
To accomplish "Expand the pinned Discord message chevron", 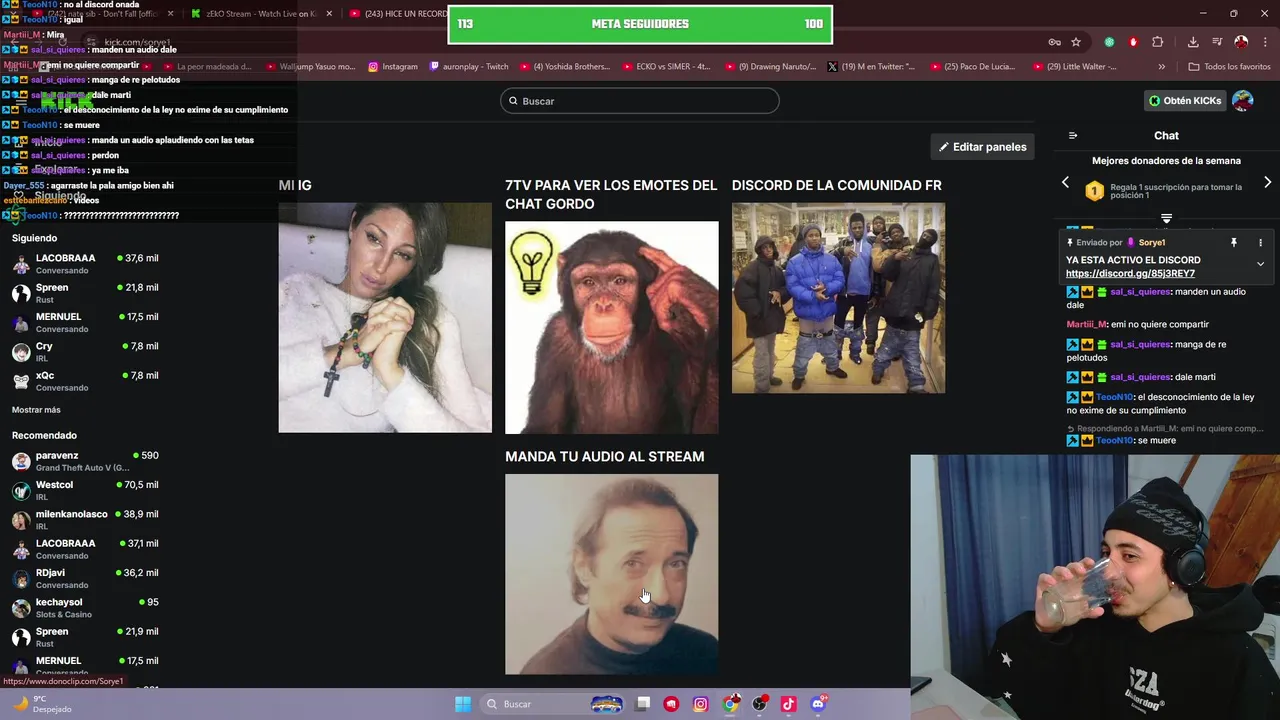I will point(1260,264).
